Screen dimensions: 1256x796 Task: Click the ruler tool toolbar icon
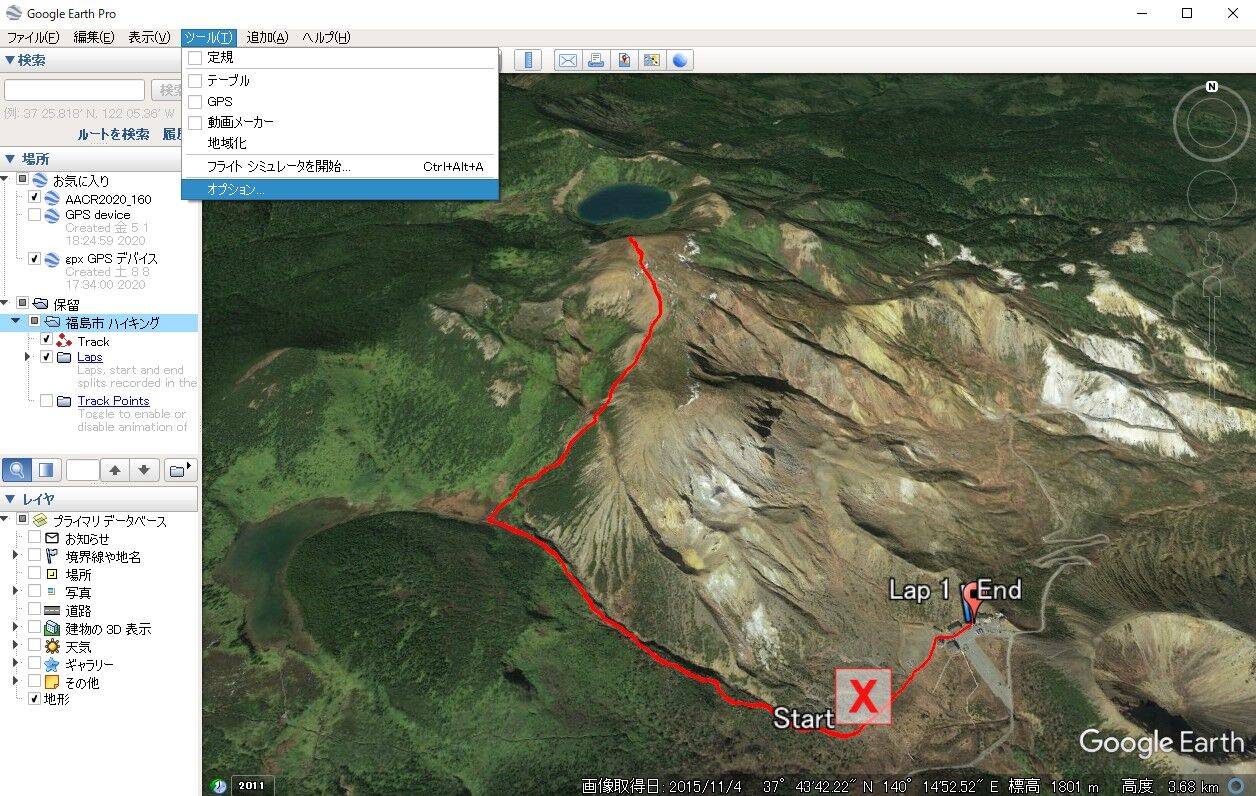(528, 60)
